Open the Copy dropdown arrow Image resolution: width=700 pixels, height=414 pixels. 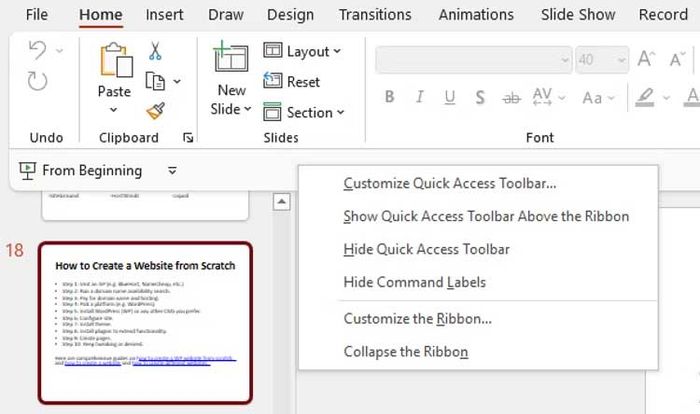point(177,81)
